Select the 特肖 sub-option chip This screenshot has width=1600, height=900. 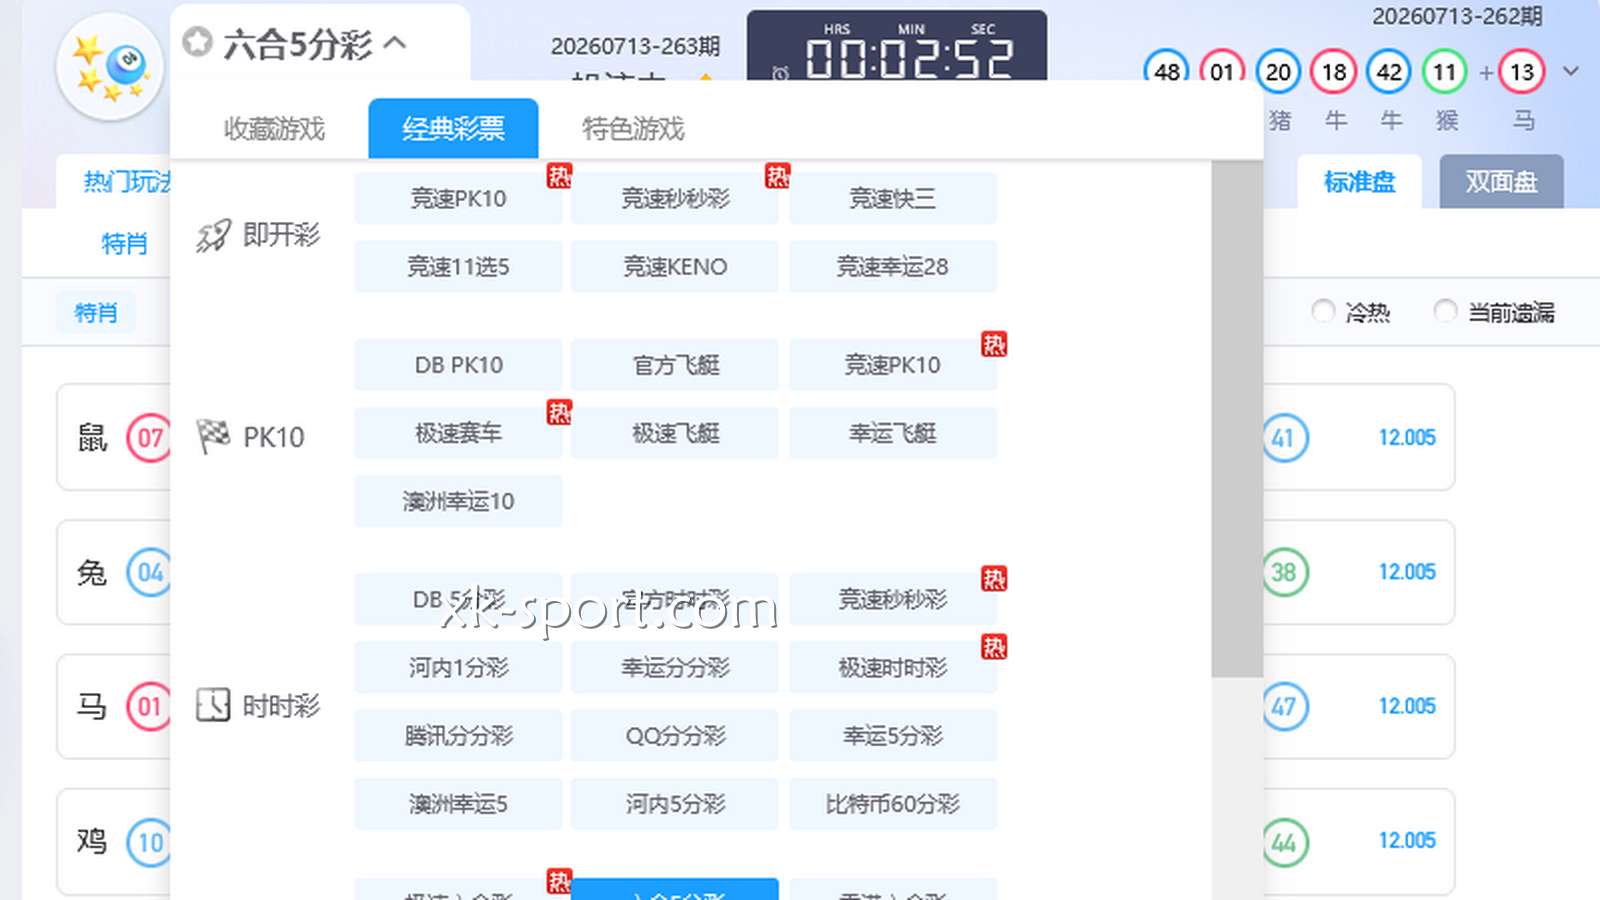[x=96, y=312]
